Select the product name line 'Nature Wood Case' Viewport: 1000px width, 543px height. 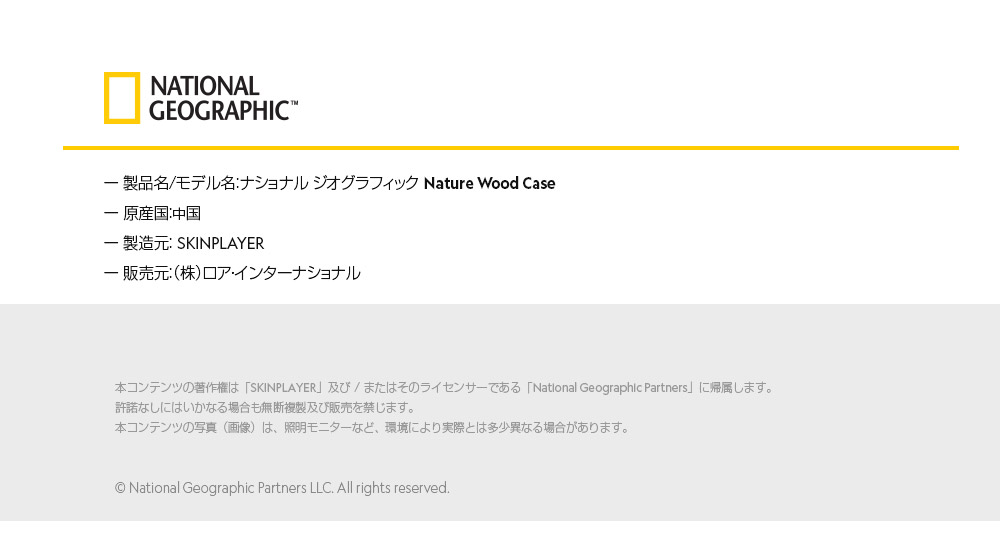(329, 183)
